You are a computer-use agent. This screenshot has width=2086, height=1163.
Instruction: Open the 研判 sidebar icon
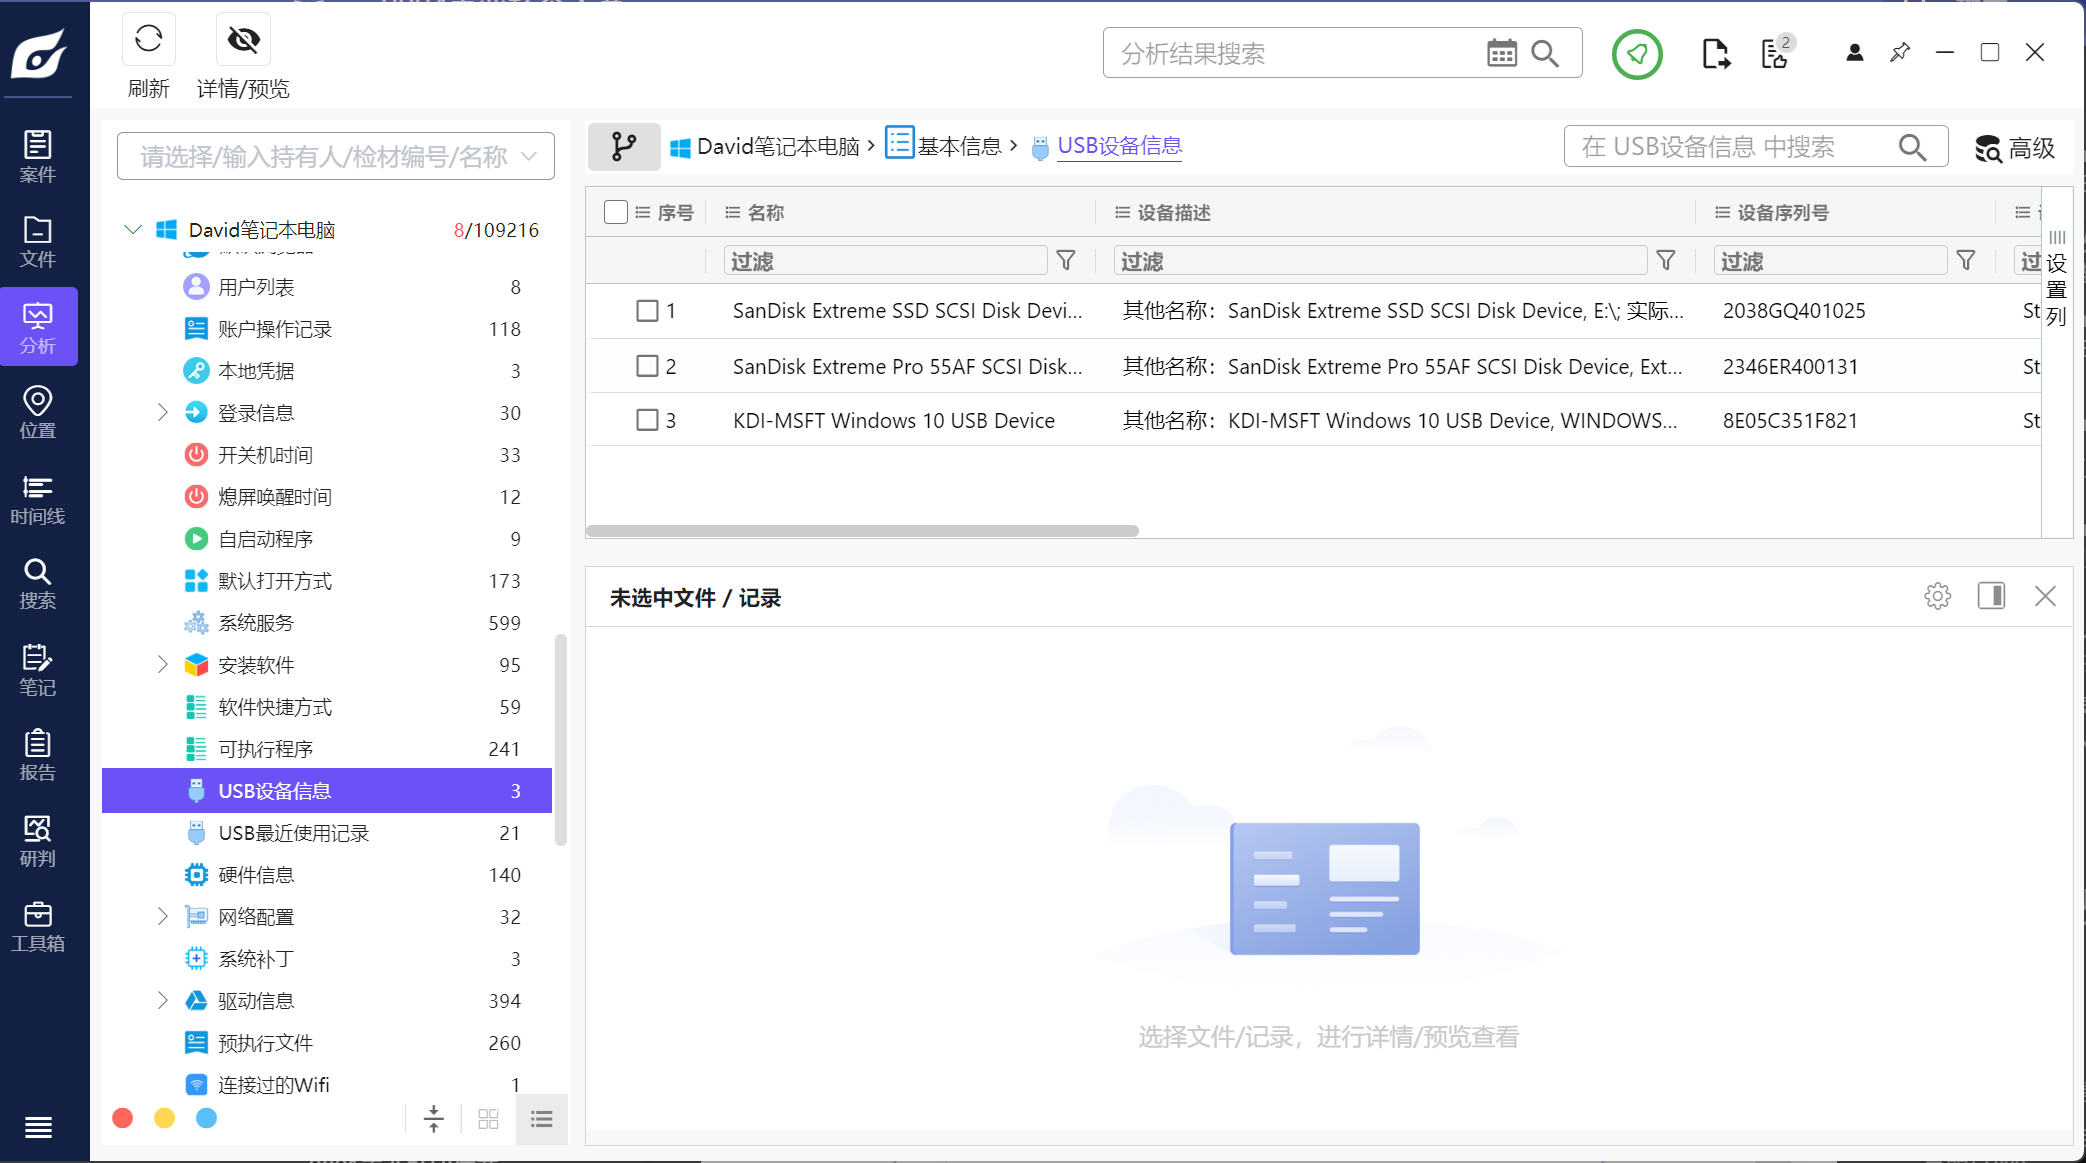[x=38, y=841]
